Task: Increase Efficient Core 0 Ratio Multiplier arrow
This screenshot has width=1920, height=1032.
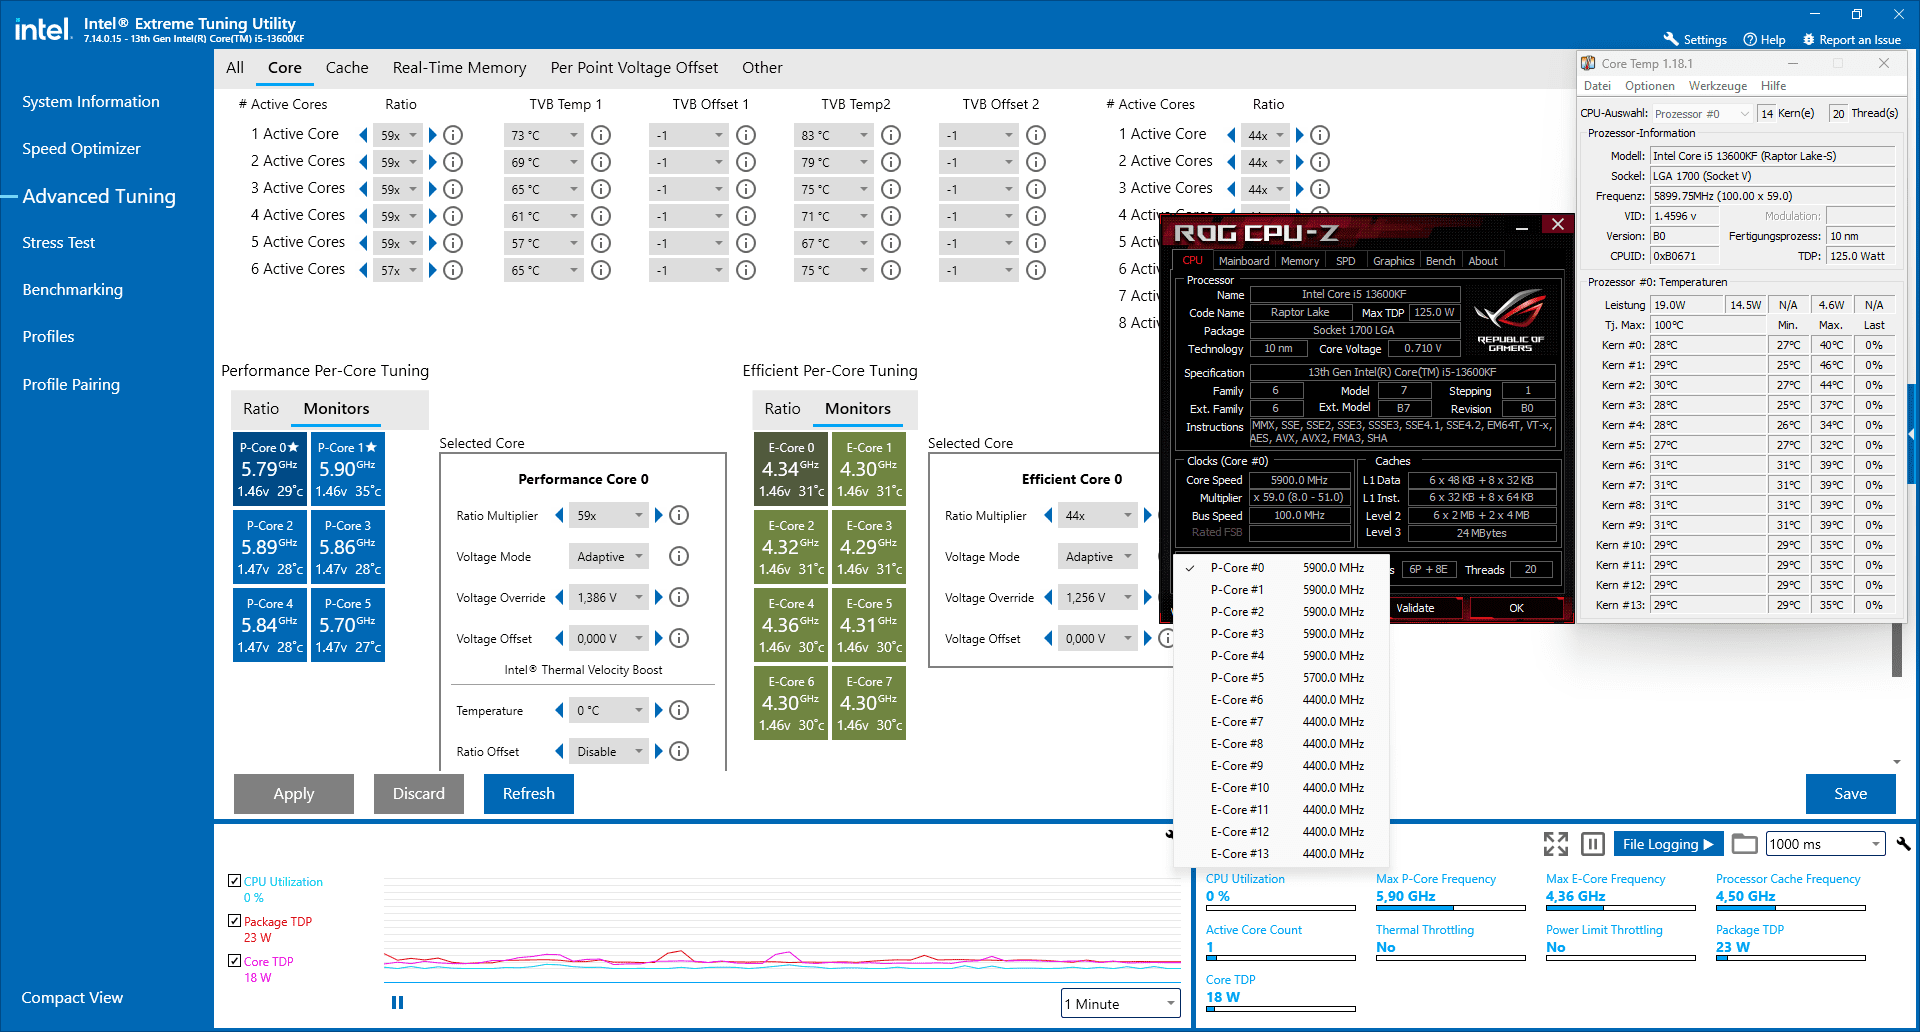Action: click(x=1147, y=516)
